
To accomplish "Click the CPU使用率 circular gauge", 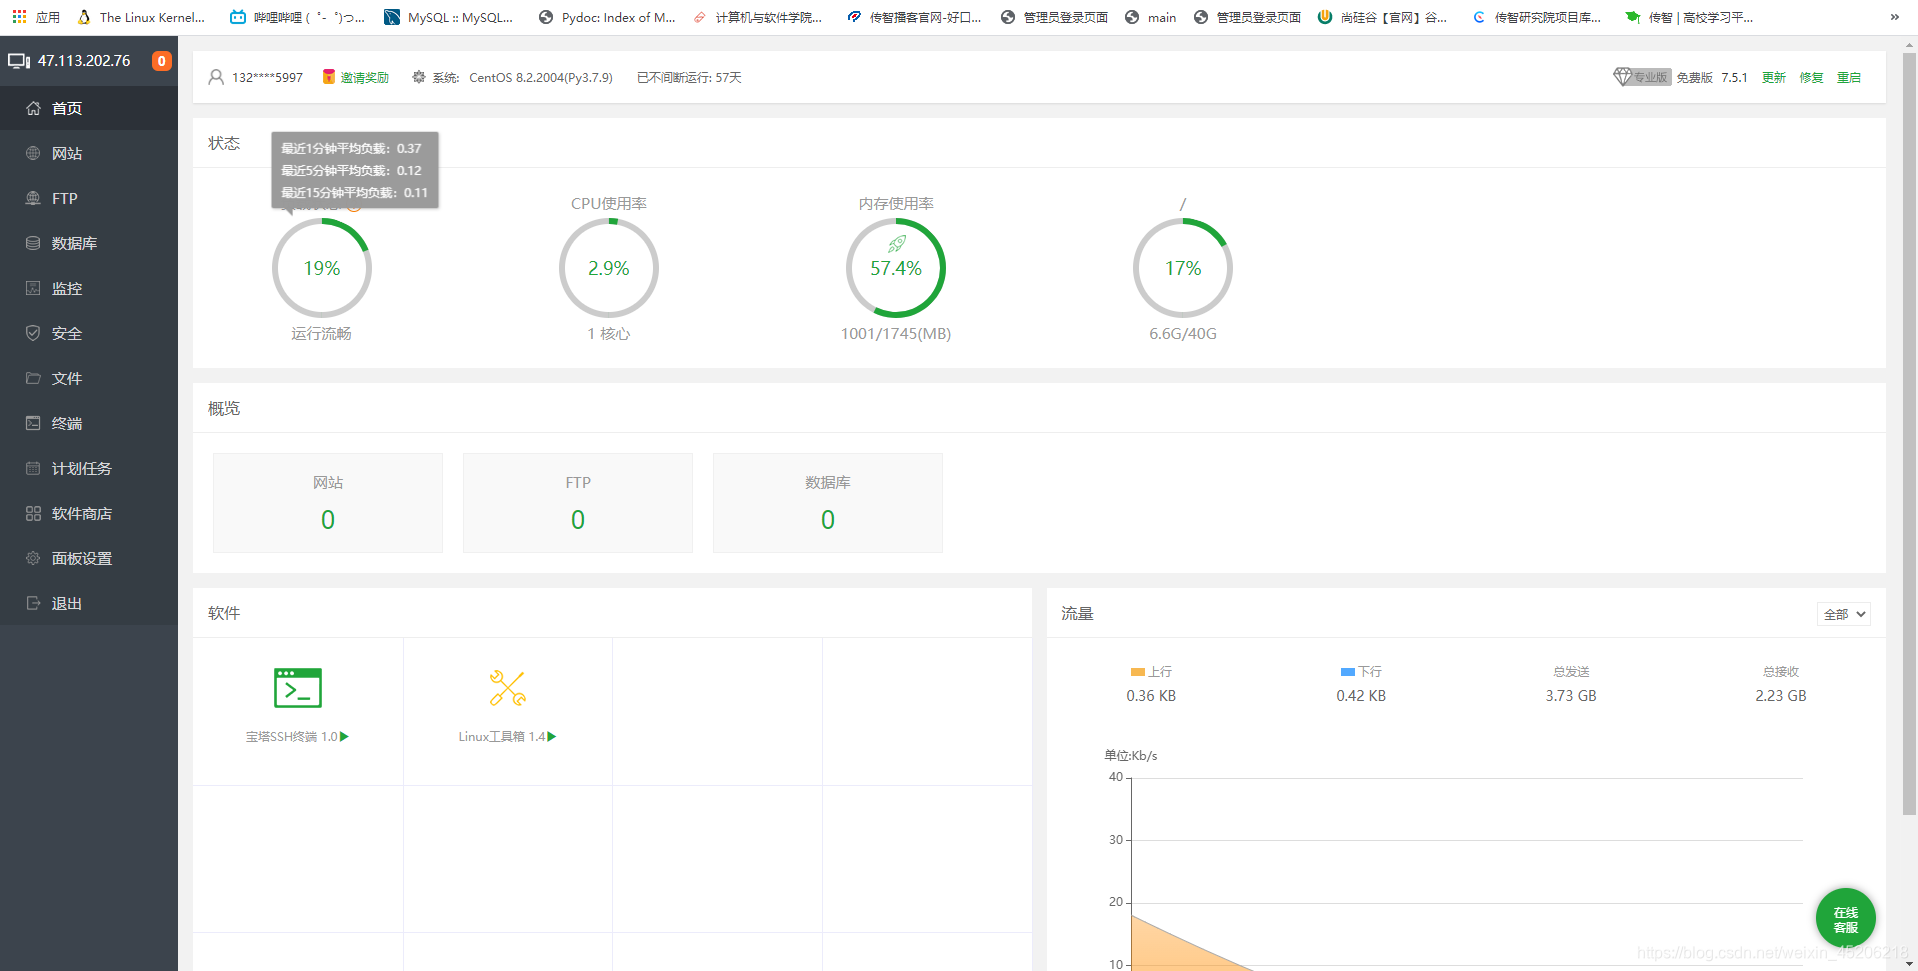I will [x=609, y=268].
